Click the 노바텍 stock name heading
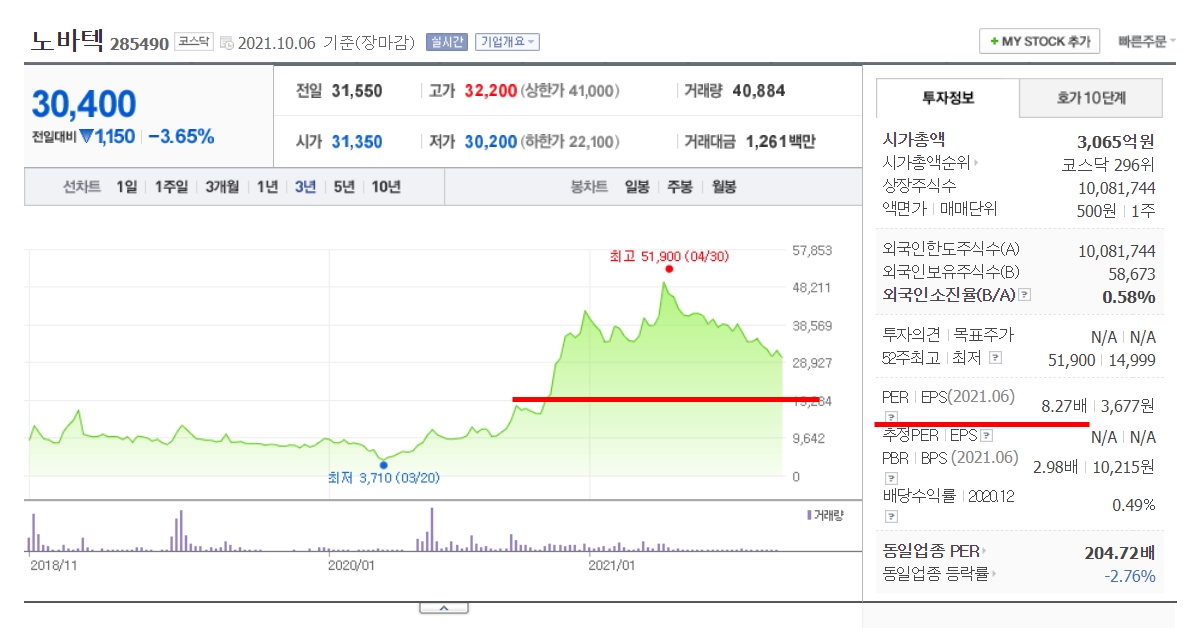The width and height of the screenshot is (1188, 628). (x=67, y=39)
